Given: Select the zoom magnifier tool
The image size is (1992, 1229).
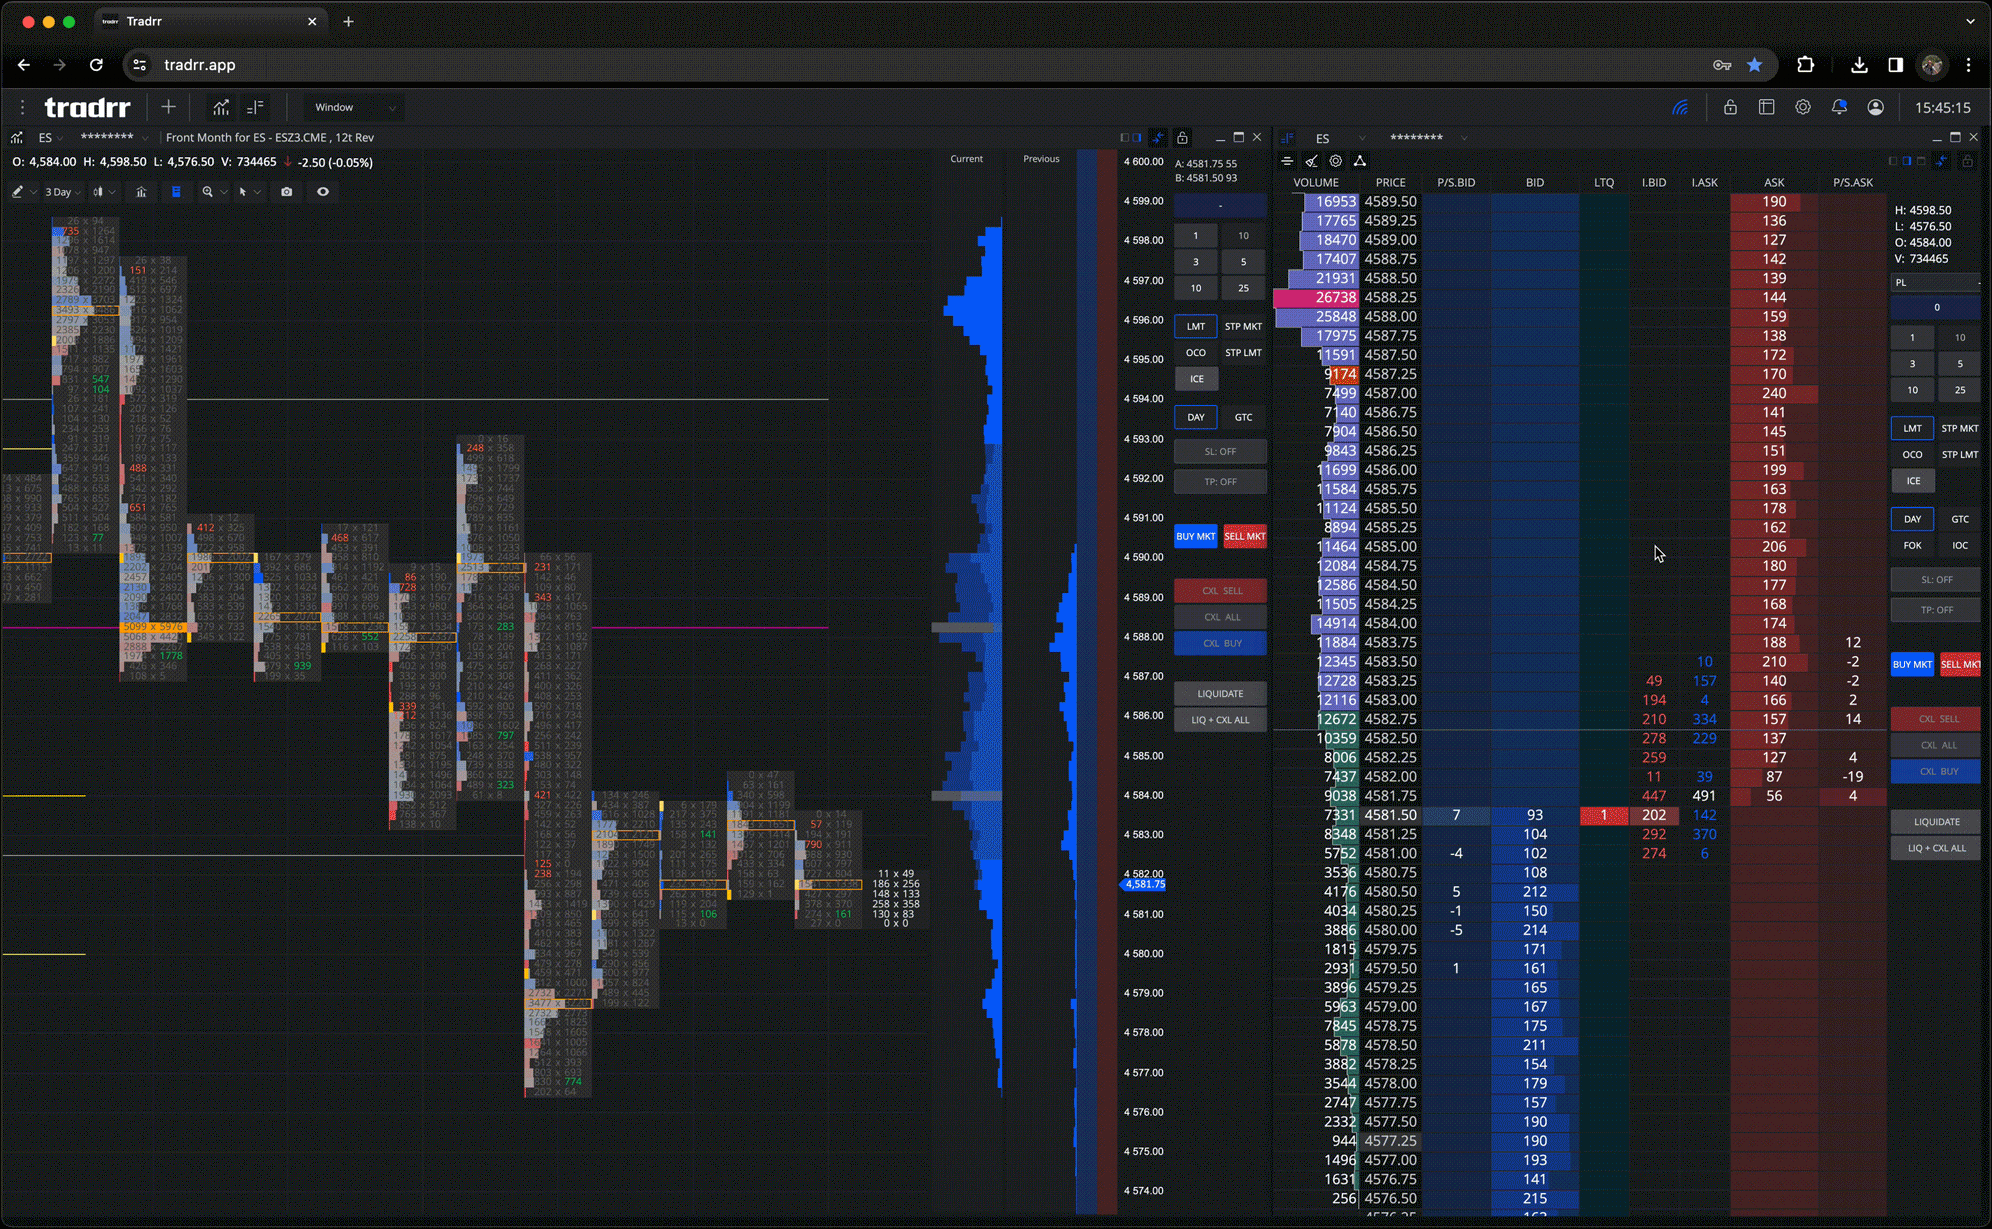Looking at the screenshot, I should click(x=206, y=191).
